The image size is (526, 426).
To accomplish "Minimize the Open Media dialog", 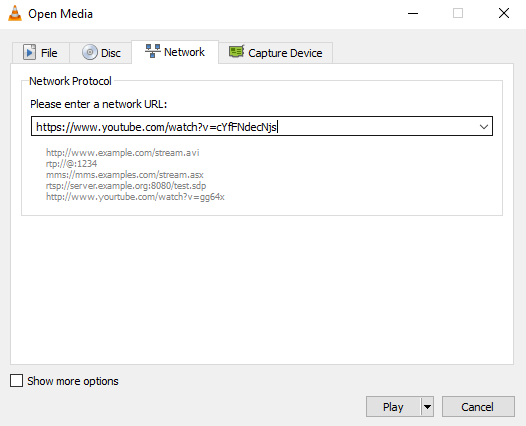I will (x=413, y=14).
